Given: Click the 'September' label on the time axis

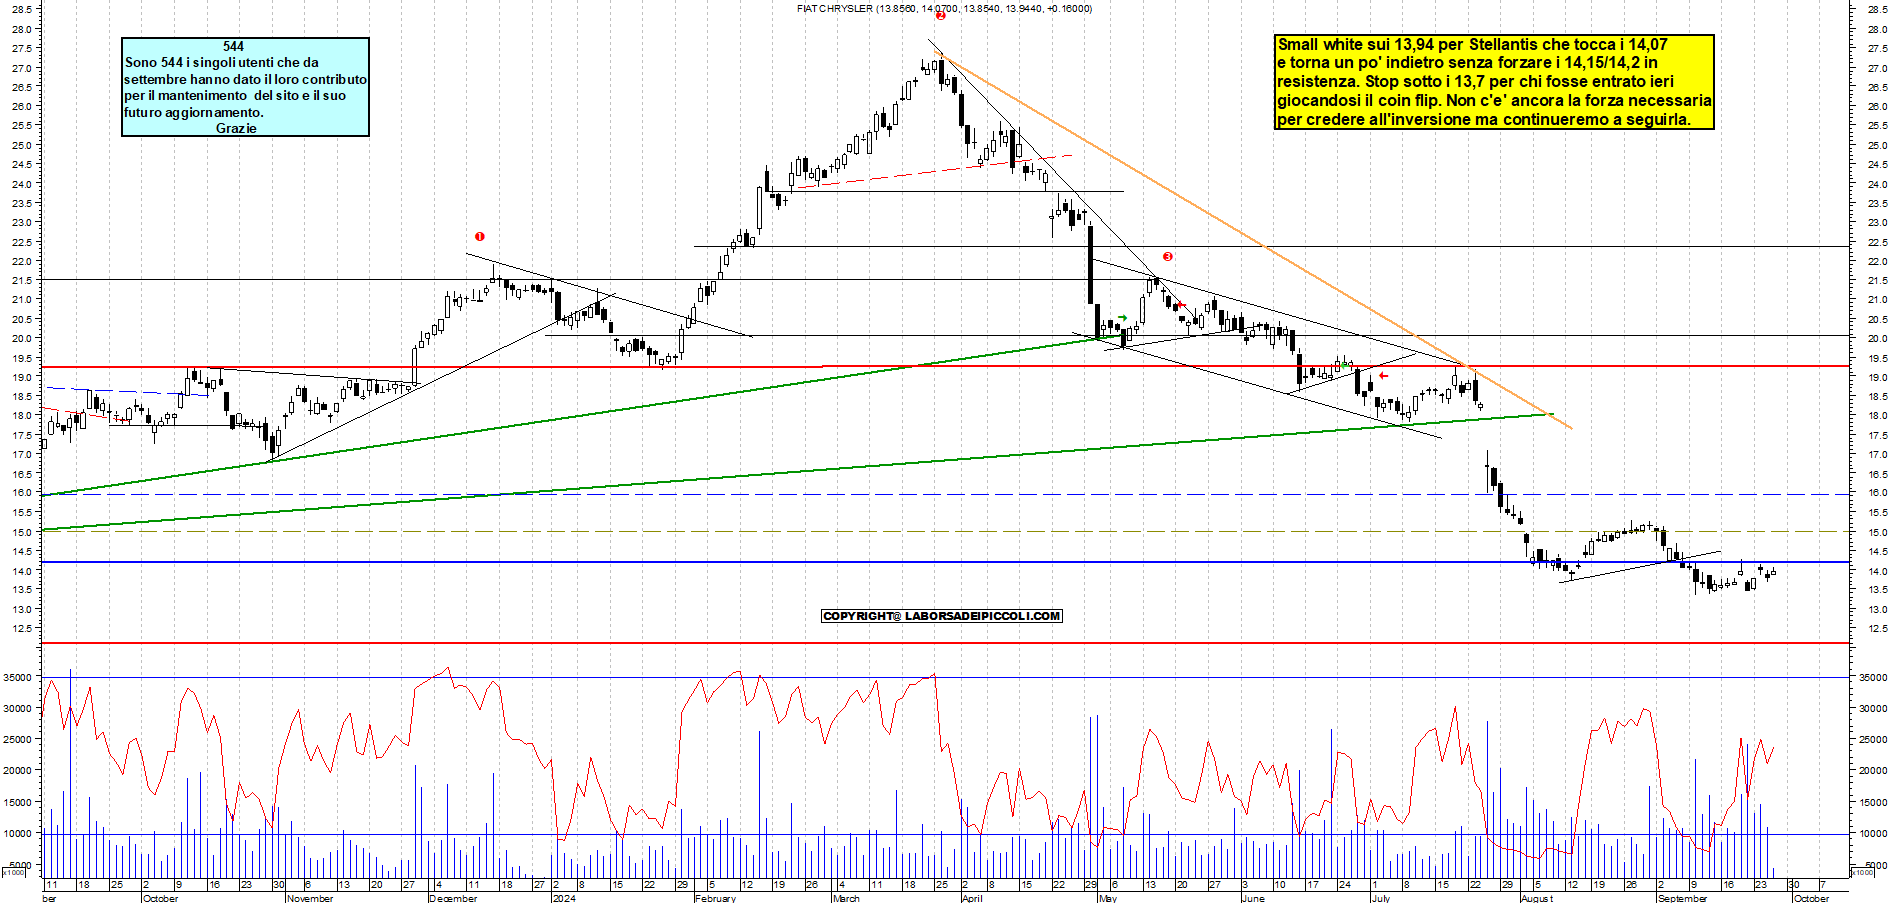Looking at the screenshot, I should pyautogui.click(x=1683, y=898).
